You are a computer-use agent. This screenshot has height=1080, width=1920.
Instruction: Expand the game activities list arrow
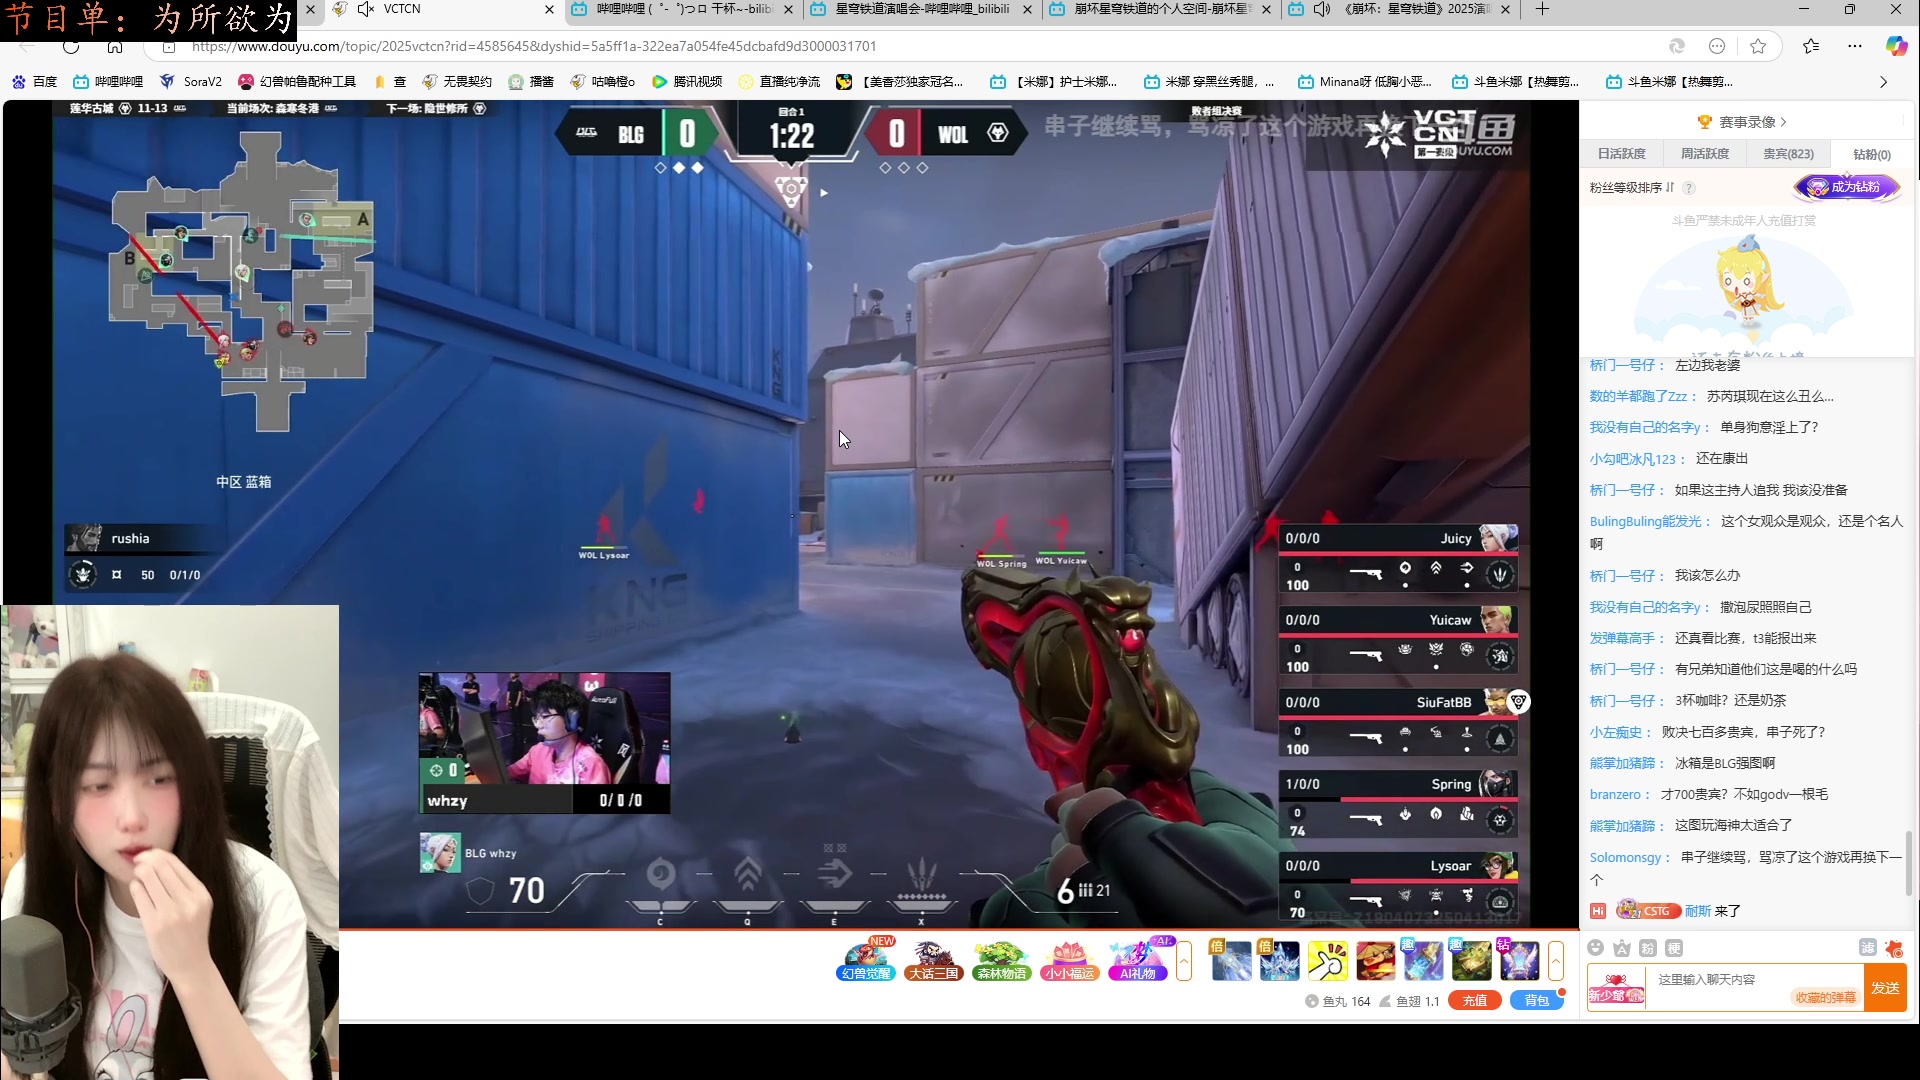pos(1184,961)
